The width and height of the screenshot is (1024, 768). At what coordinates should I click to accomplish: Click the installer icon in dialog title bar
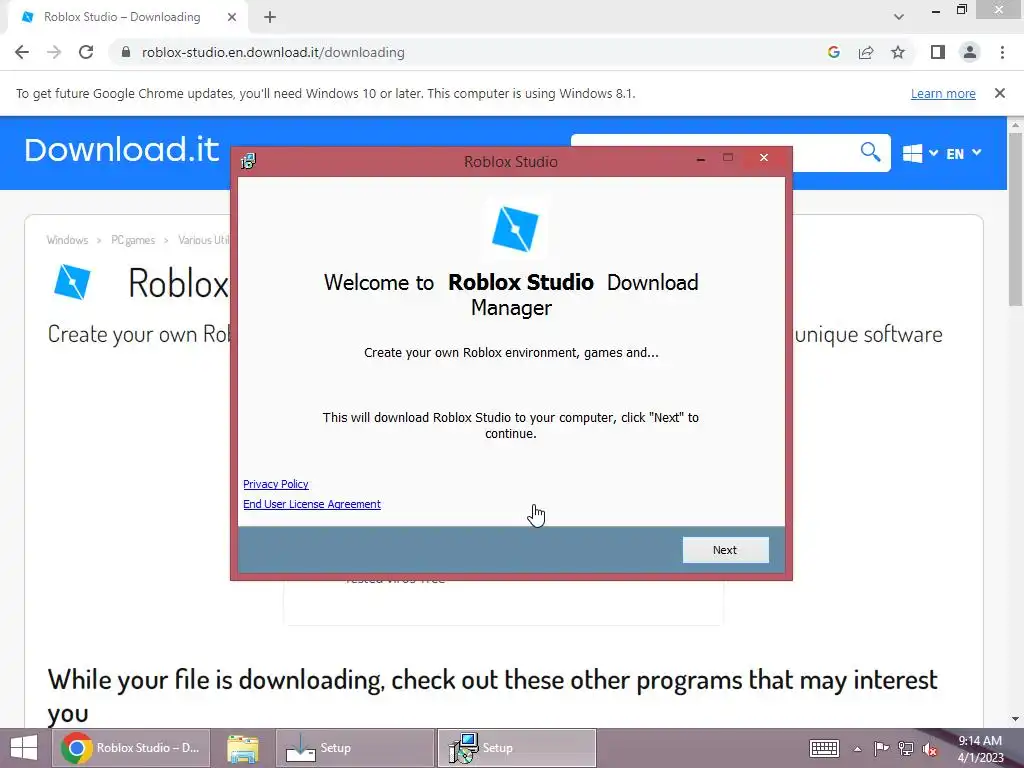pos(248,161)
